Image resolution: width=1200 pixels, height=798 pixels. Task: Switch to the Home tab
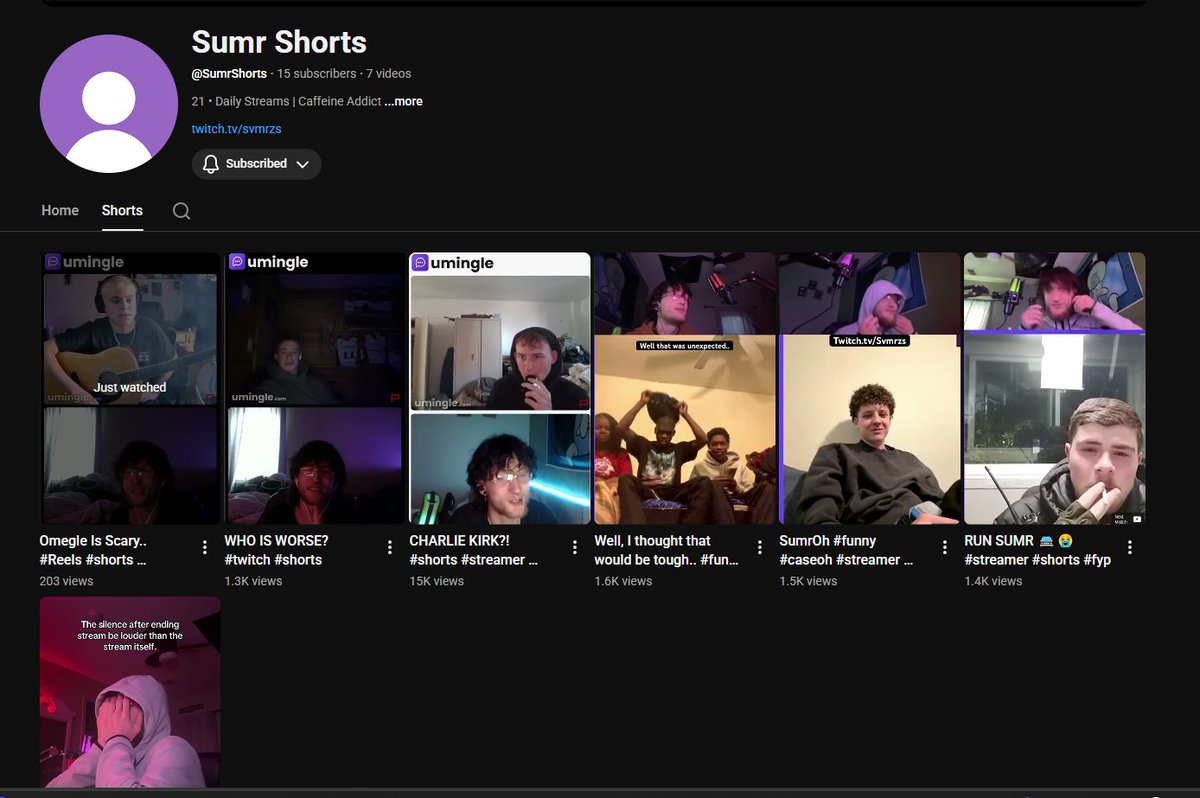[60, 210]
